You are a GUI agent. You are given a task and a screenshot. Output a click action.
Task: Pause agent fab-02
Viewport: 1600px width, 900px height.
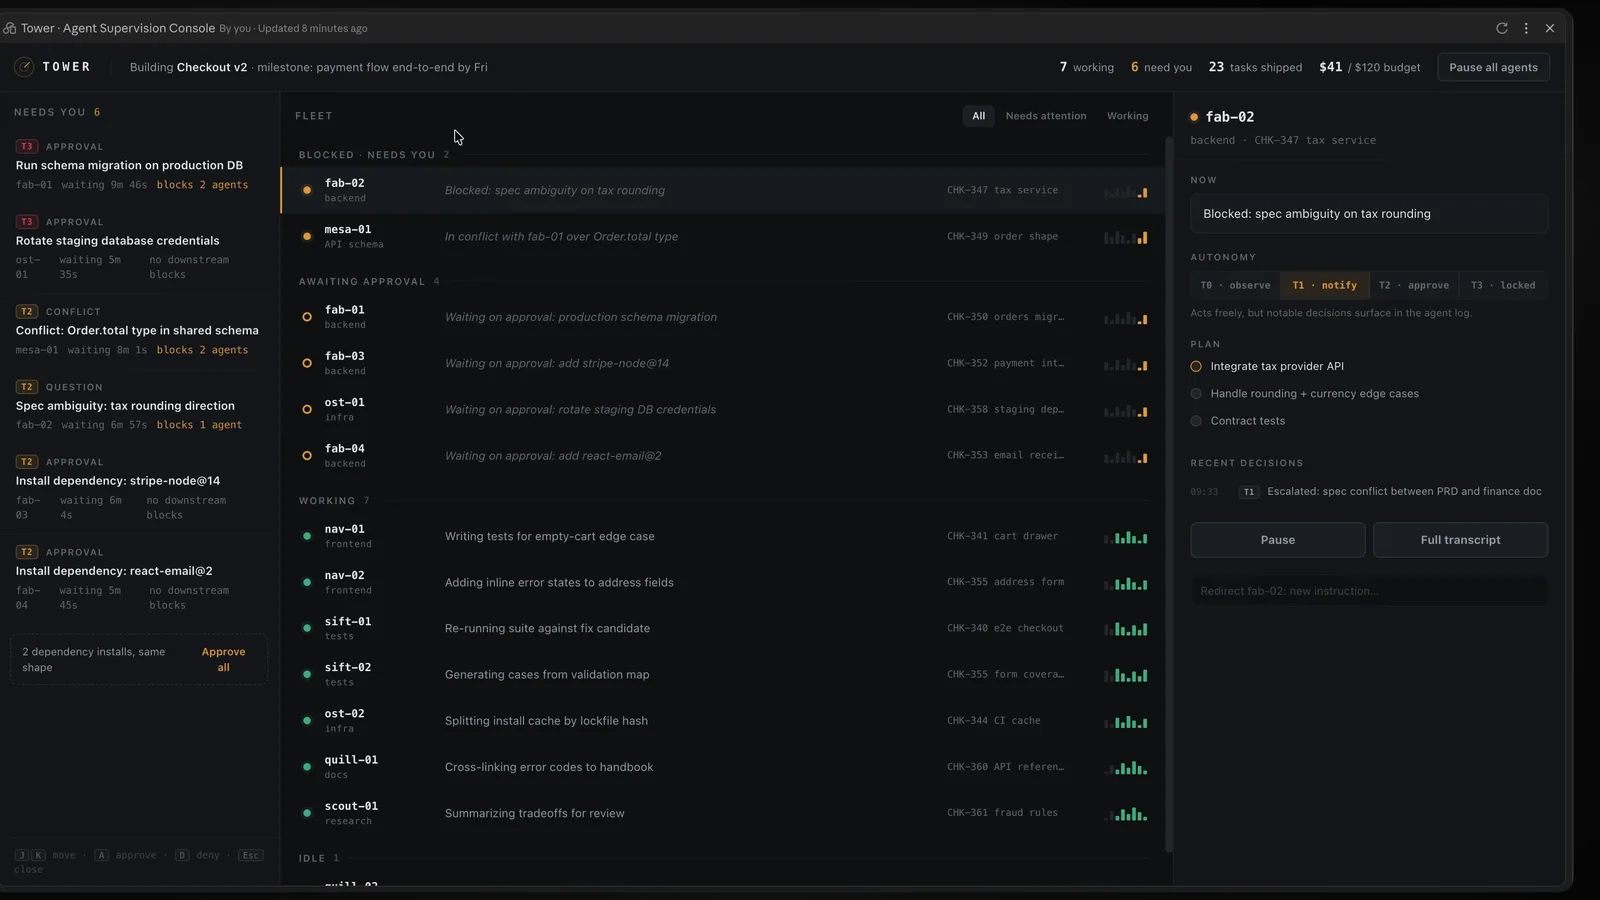1278,540
